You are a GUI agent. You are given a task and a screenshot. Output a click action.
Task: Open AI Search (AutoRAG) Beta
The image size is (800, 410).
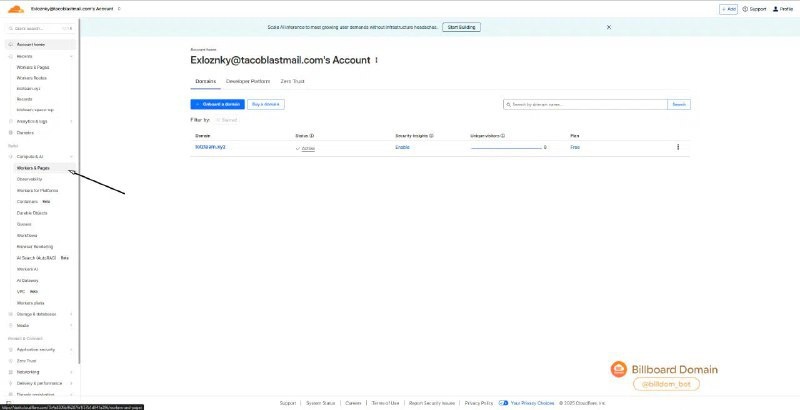pyautogui.click(x=43, y=258)
